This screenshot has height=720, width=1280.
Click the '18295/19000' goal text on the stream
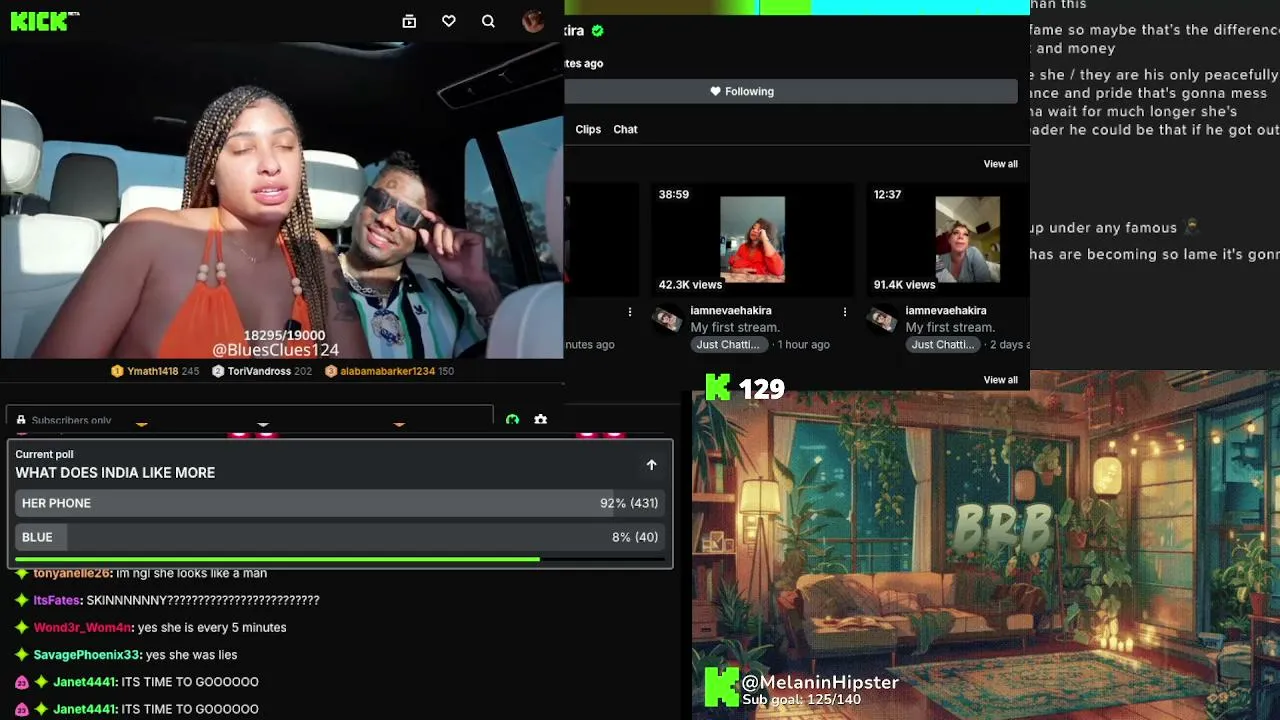[285, 335]
